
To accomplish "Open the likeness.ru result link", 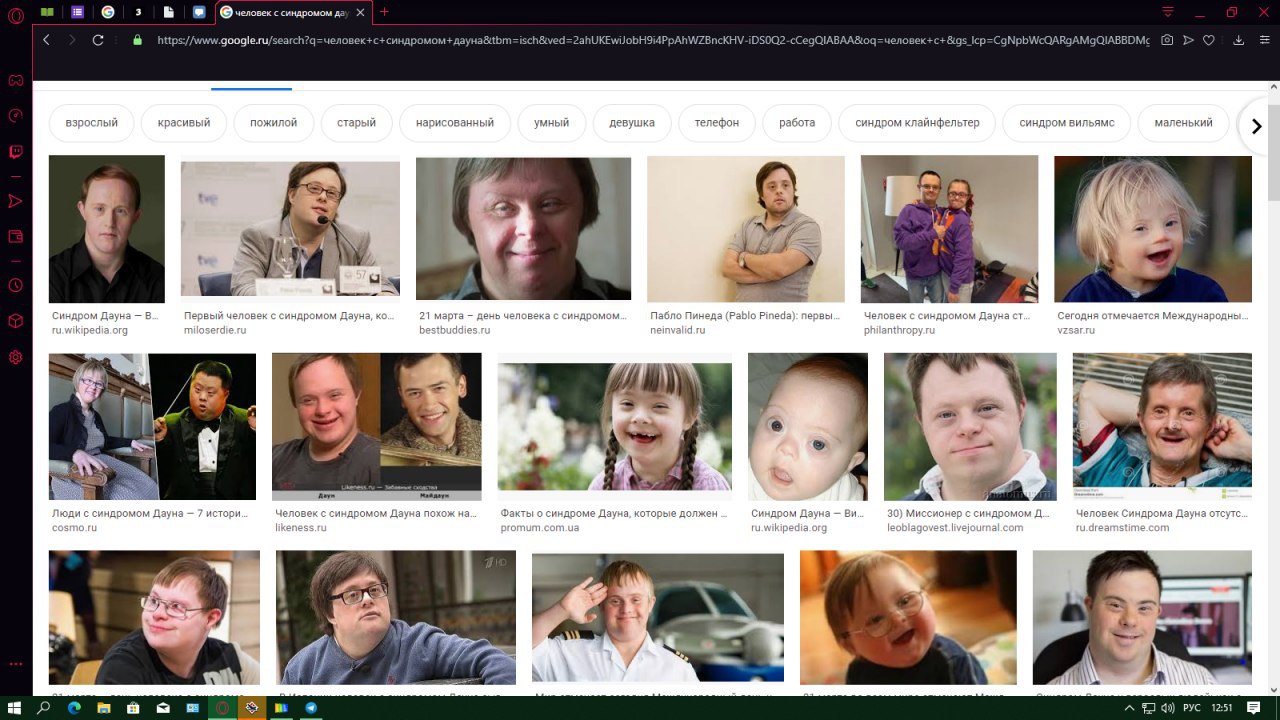I will tap(376, 520).
